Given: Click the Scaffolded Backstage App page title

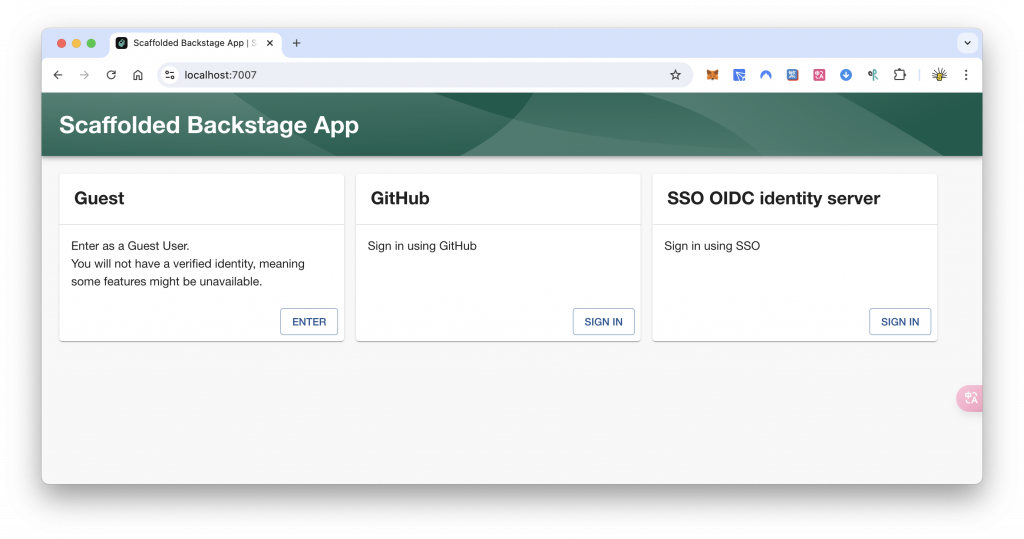Looking at the screenshot, I should [x=209, y=125].
